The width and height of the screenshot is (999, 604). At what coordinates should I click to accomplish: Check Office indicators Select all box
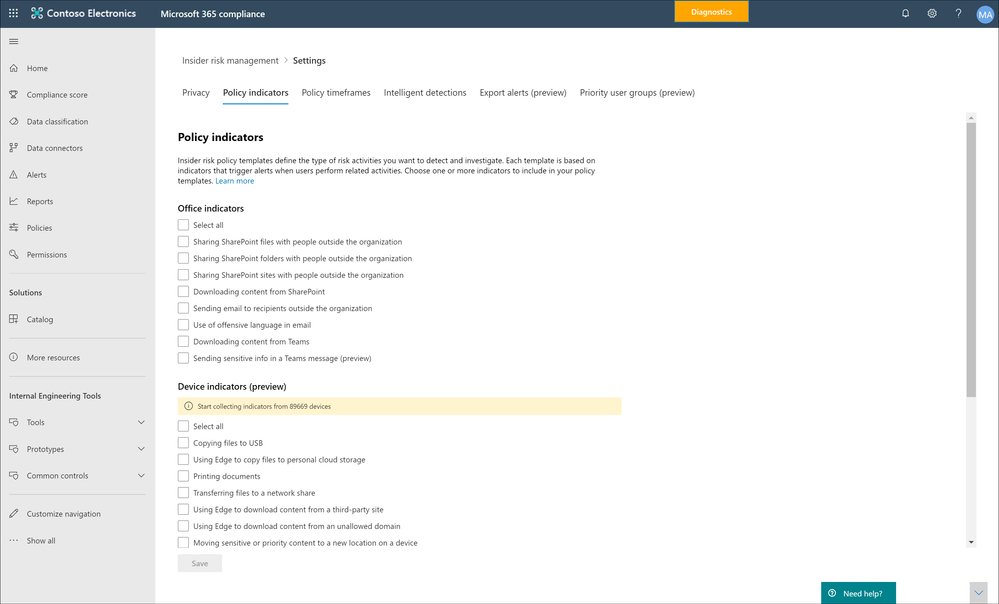pos(183,225)
